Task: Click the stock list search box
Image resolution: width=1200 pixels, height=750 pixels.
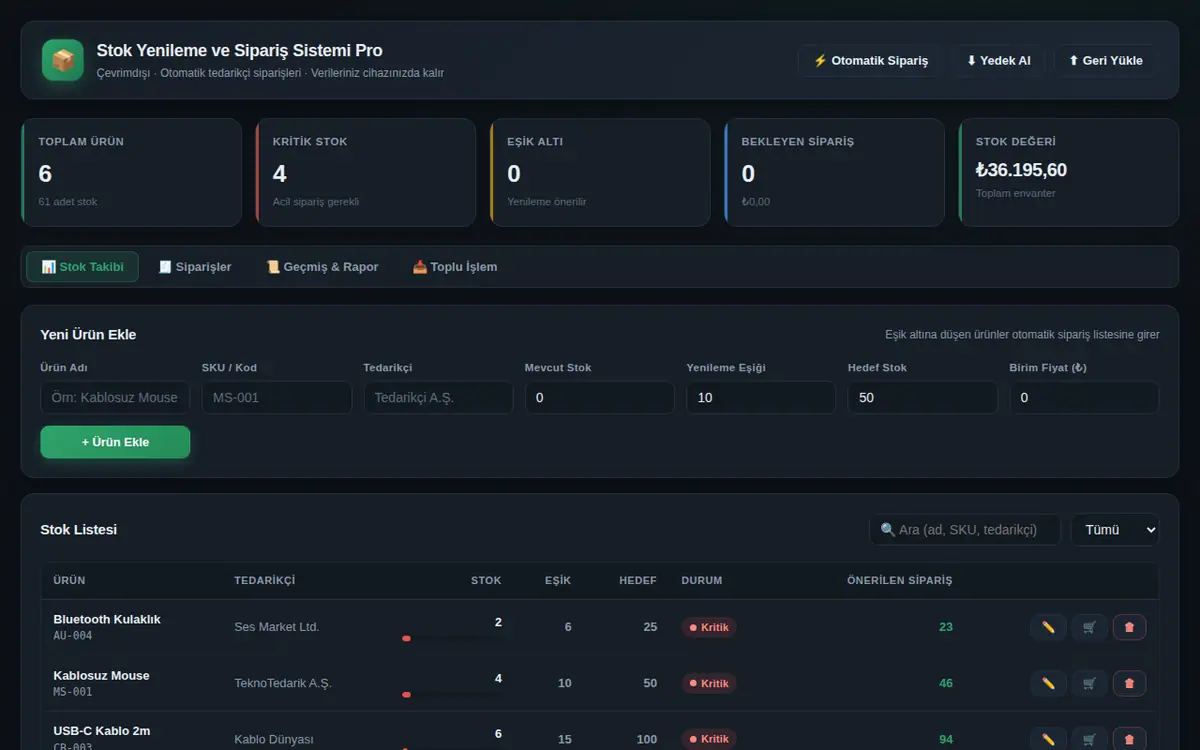Action: [965, 530]
